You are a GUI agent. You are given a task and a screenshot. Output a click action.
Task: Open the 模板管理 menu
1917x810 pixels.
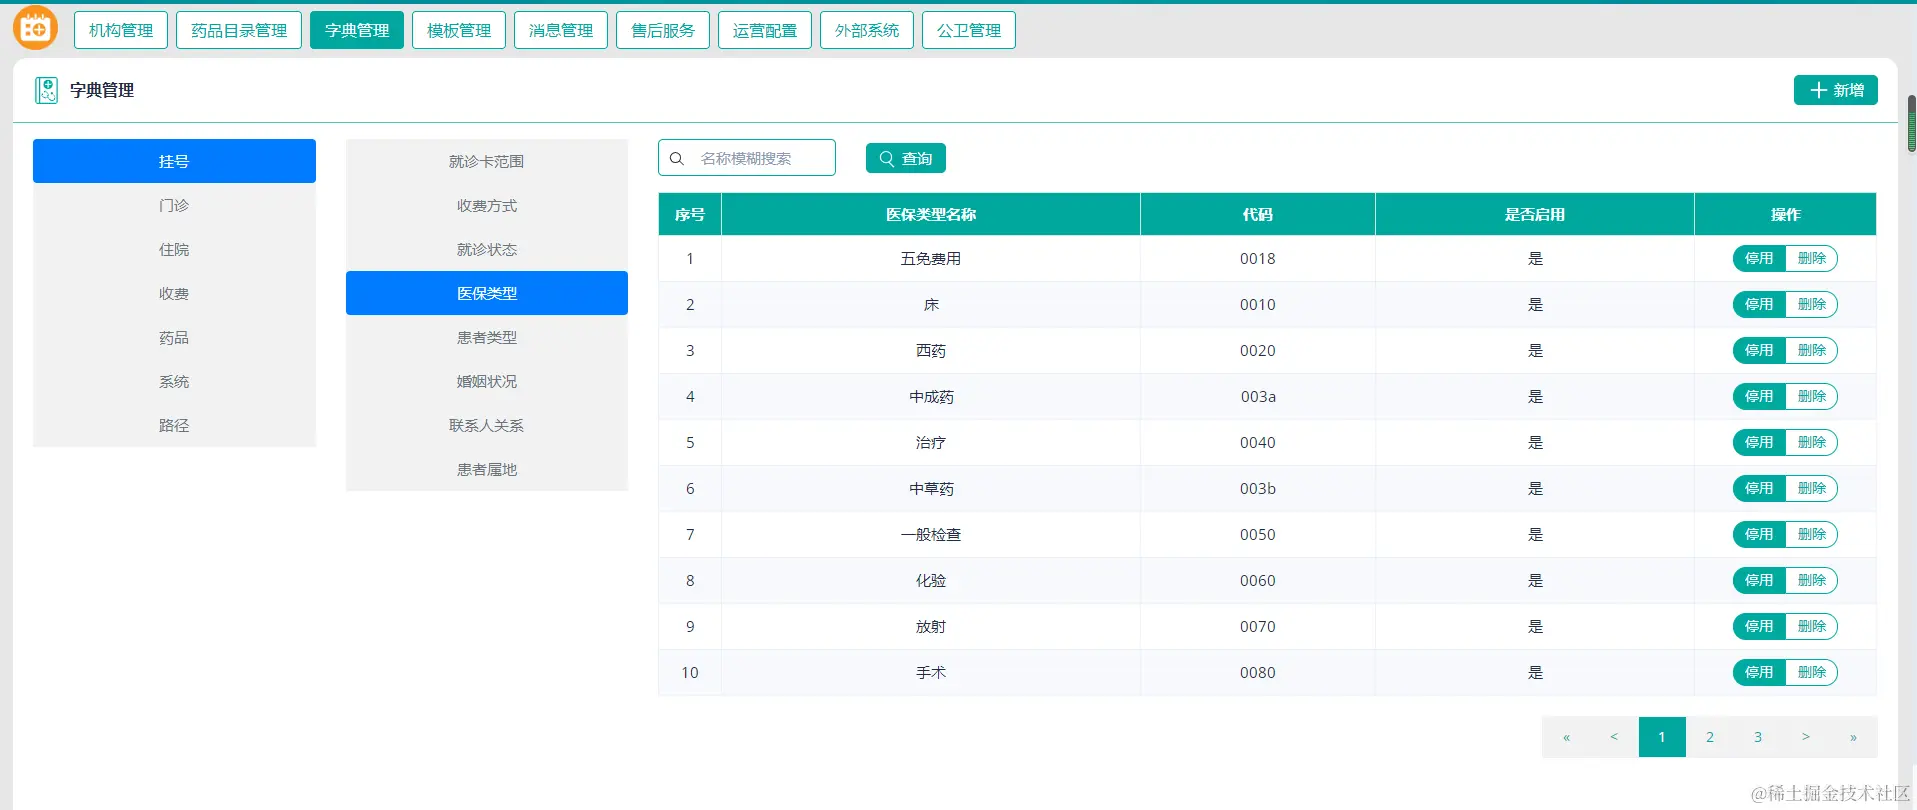[459, 30]
